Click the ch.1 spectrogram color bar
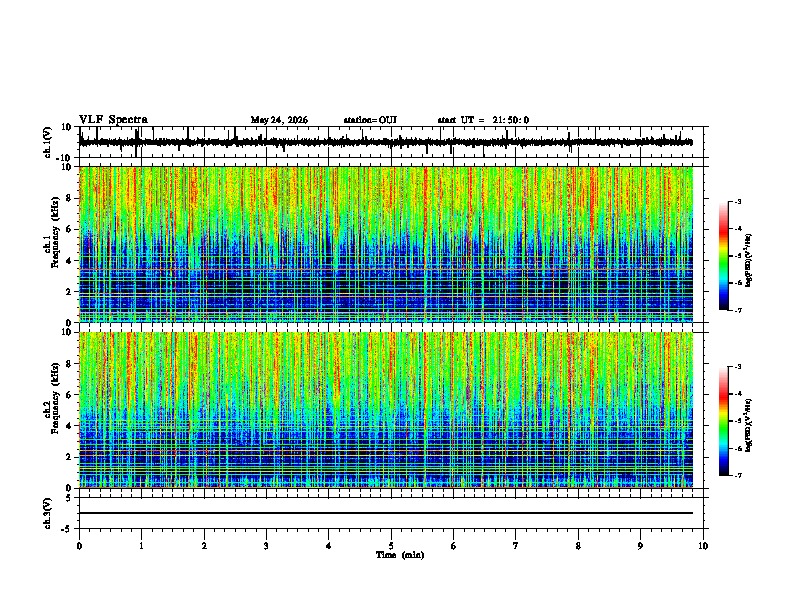Viewport: 792px width, 612px height. [x=723, y=256]
